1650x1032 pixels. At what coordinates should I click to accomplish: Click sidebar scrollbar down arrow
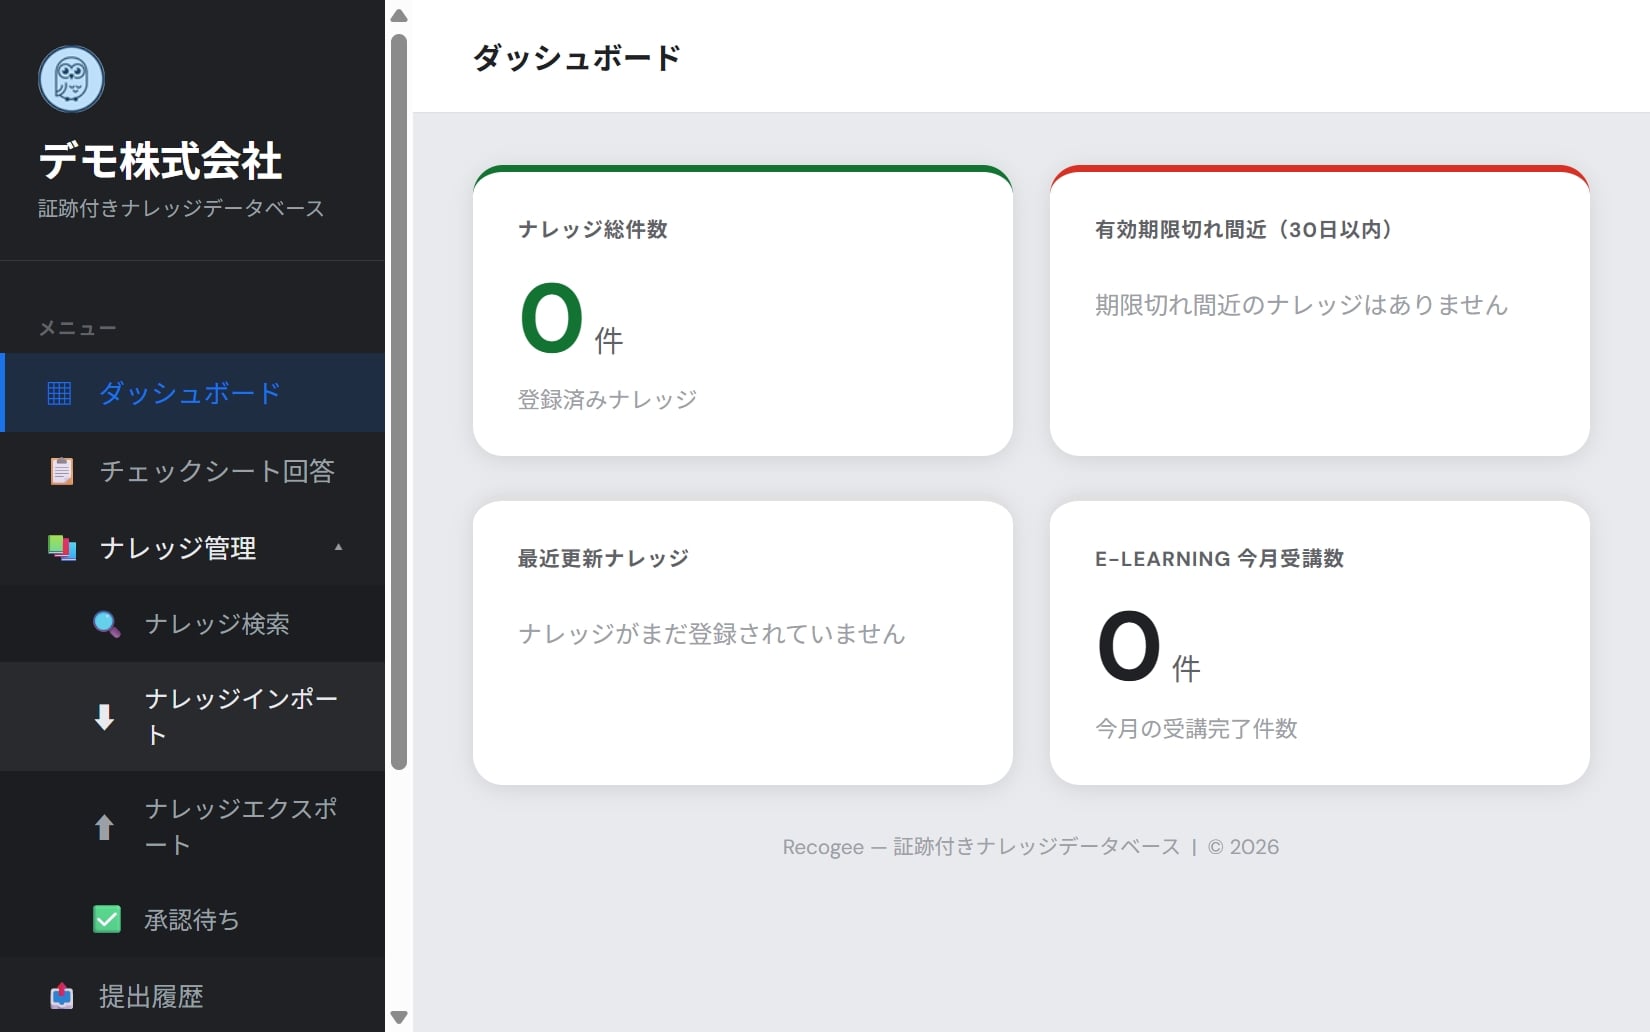tap(399, 1017)
